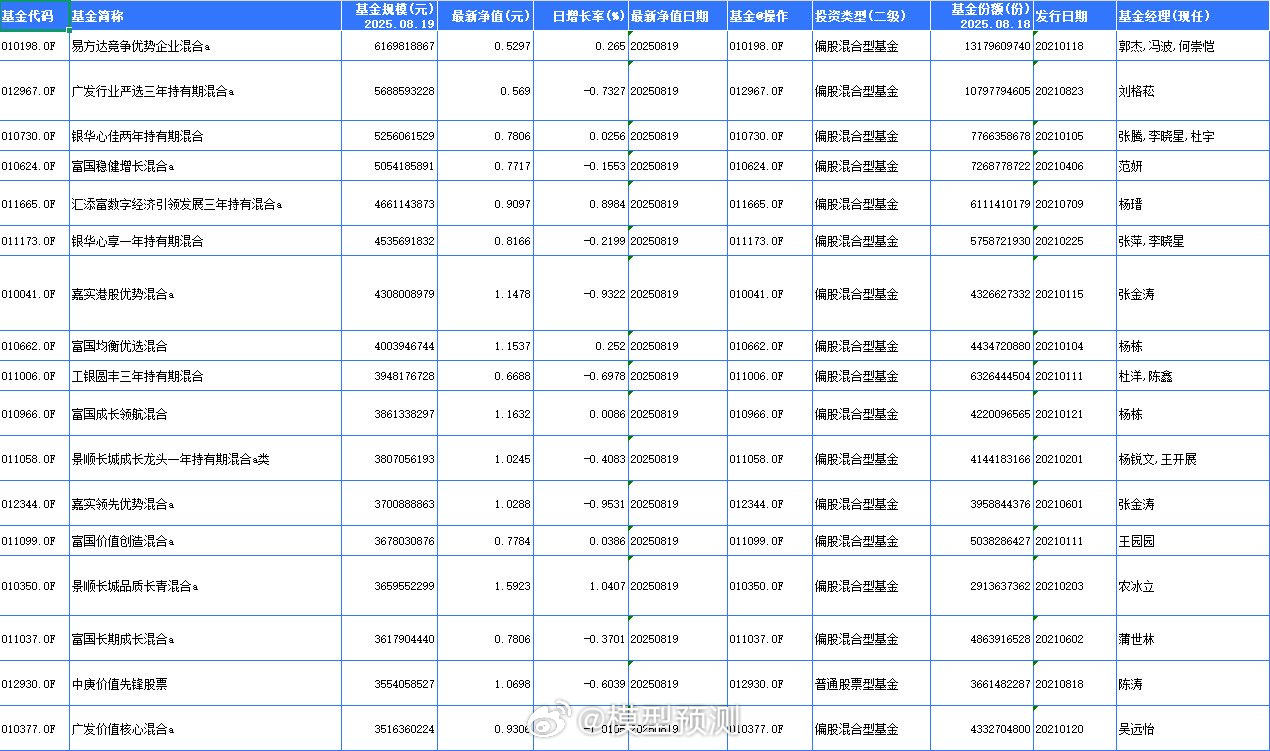Viewport: 1270px width, 751px height.
Task: Select fund name 广发价值核心混合A
Action: (206, 729)
